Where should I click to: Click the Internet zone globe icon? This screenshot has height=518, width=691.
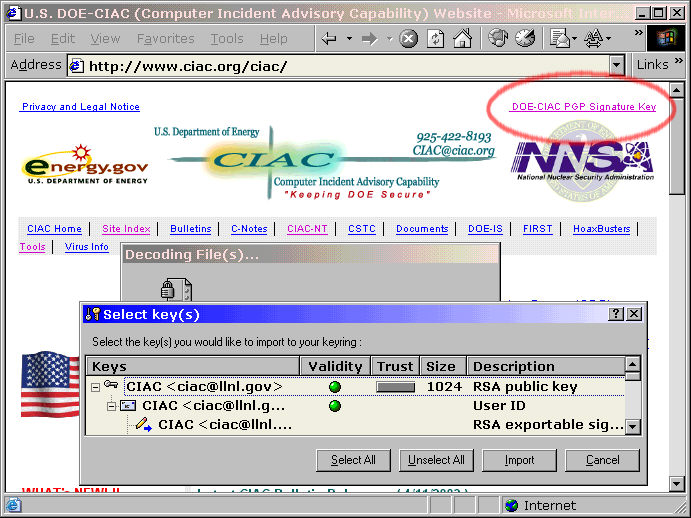pyautogui.click(x=512, y=505)
